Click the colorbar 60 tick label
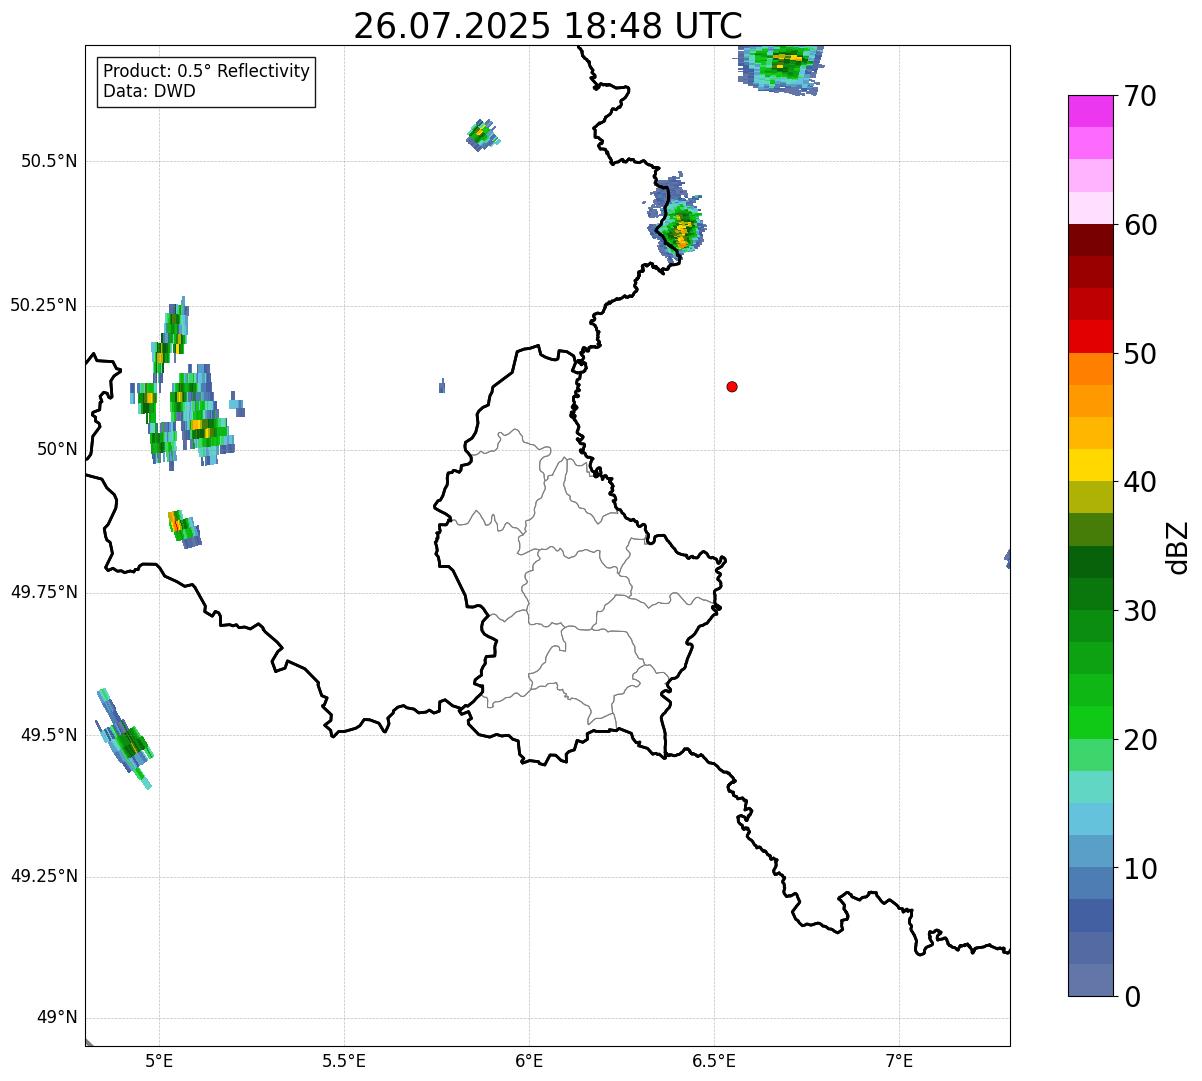 tap(1140, 225)
